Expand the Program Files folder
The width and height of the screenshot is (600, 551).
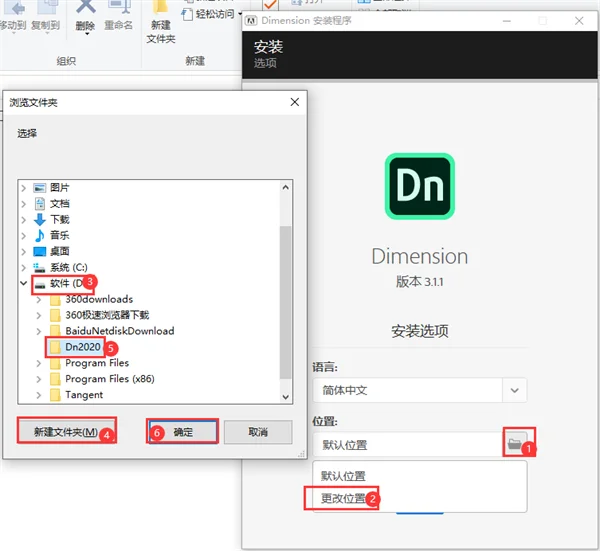[39, 363]
